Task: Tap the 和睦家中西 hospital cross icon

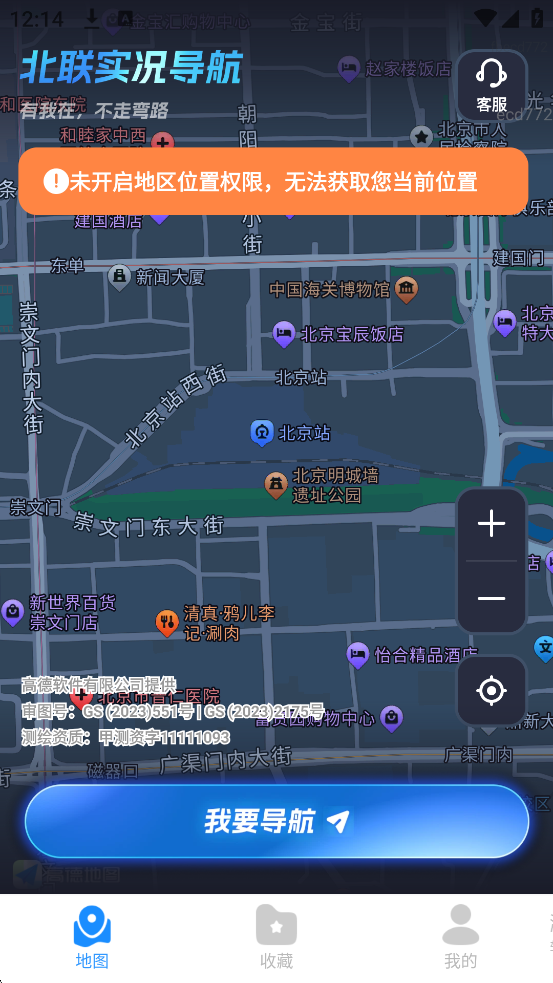Action: [x=163, y=142]
